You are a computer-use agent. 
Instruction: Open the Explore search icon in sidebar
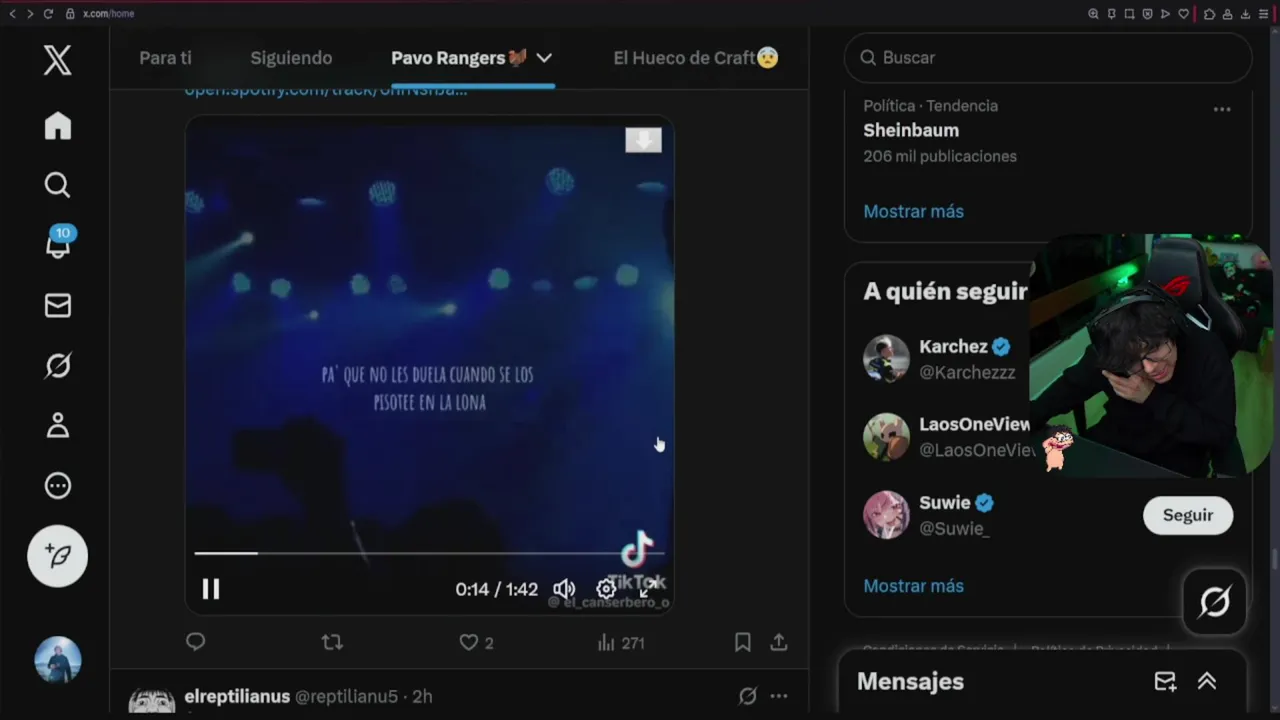pyautogui.click(x=57, y=185)
